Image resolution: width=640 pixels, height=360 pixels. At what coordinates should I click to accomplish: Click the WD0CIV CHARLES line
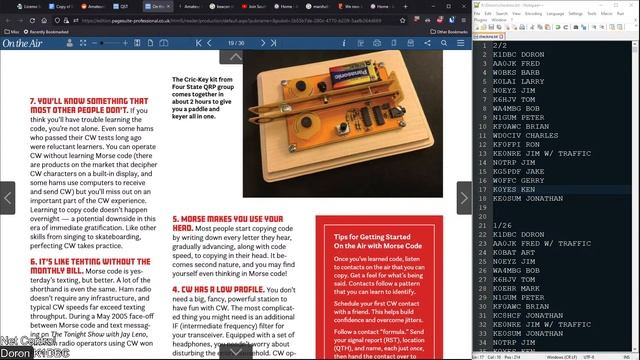click(525, 136)
